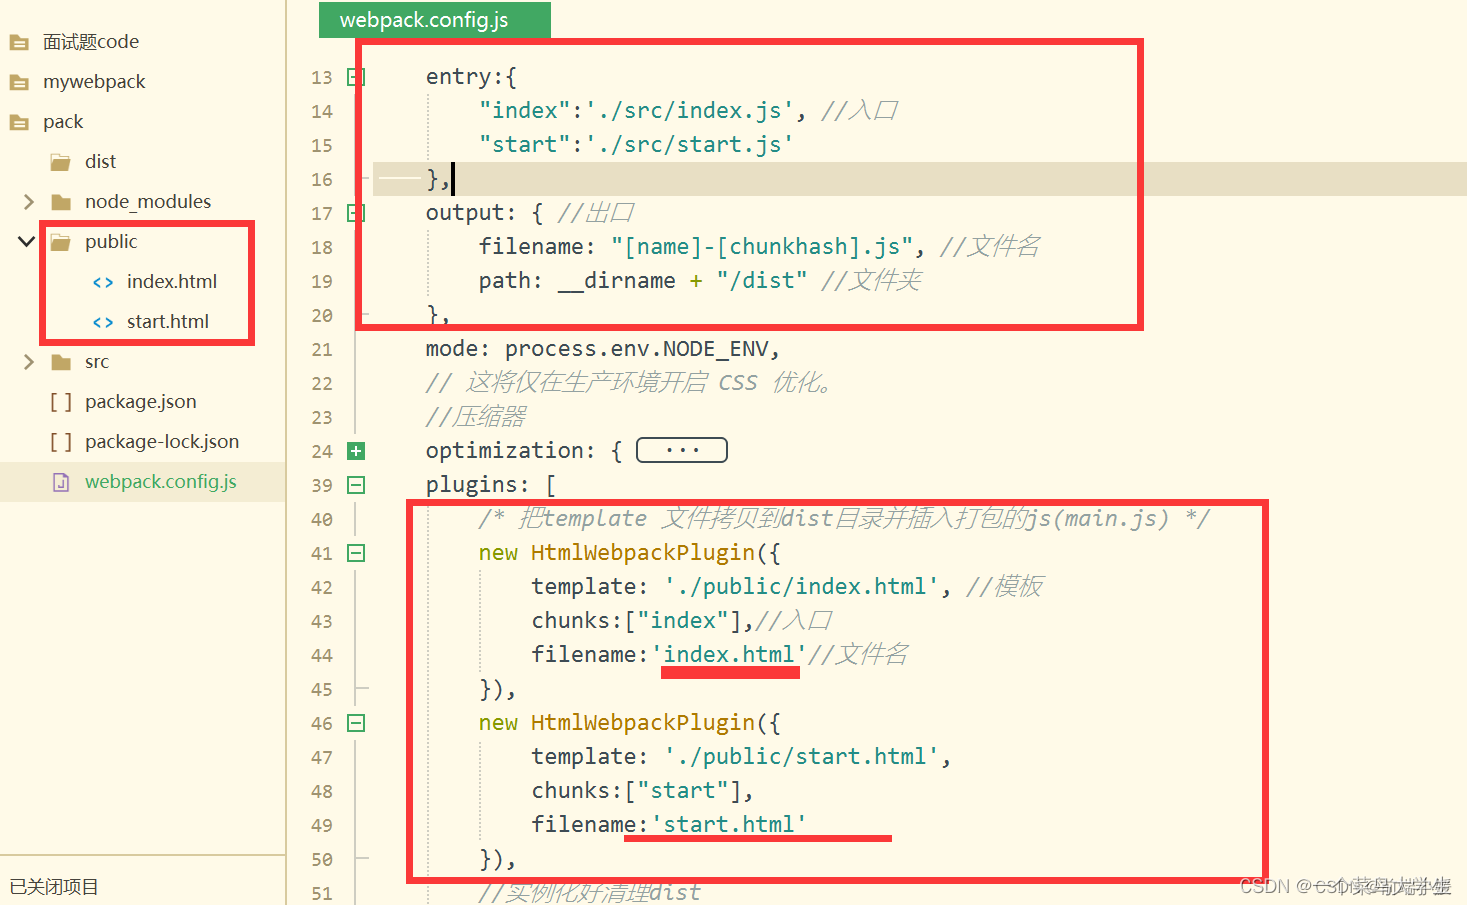Collapse the second HtmlWebpackPlugin block at line 46
The height and width of the screenshot is (905, 1467).
(x=356, y=723)
